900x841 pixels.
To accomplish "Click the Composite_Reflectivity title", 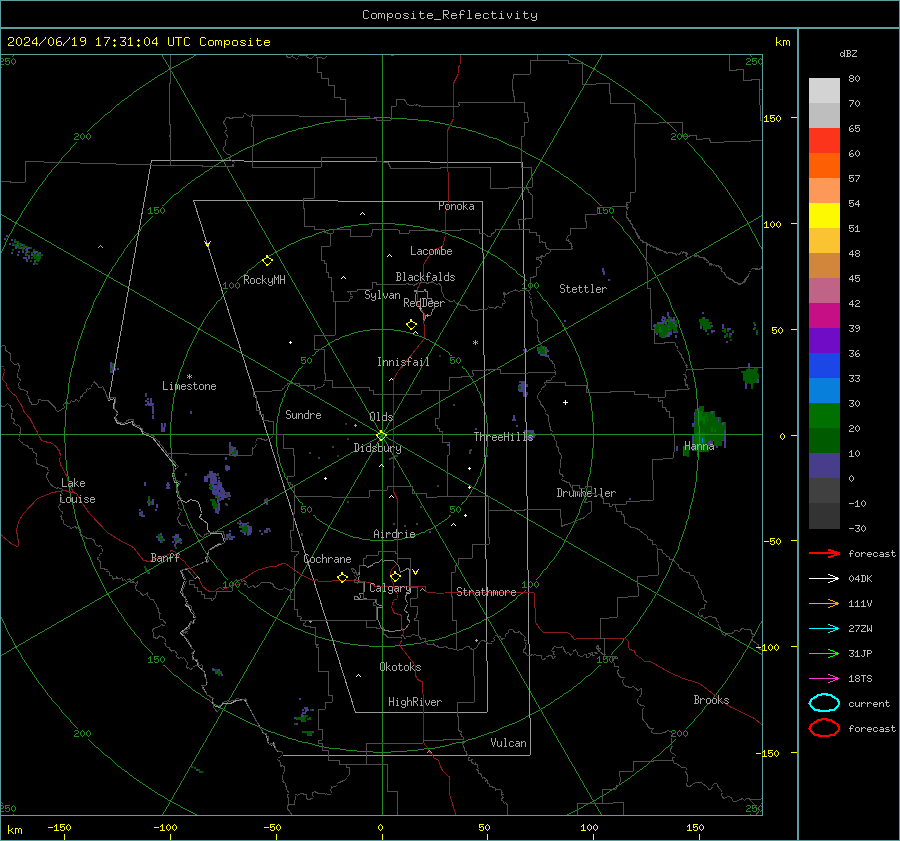I will pyautogui.click(x=449, y=15).
